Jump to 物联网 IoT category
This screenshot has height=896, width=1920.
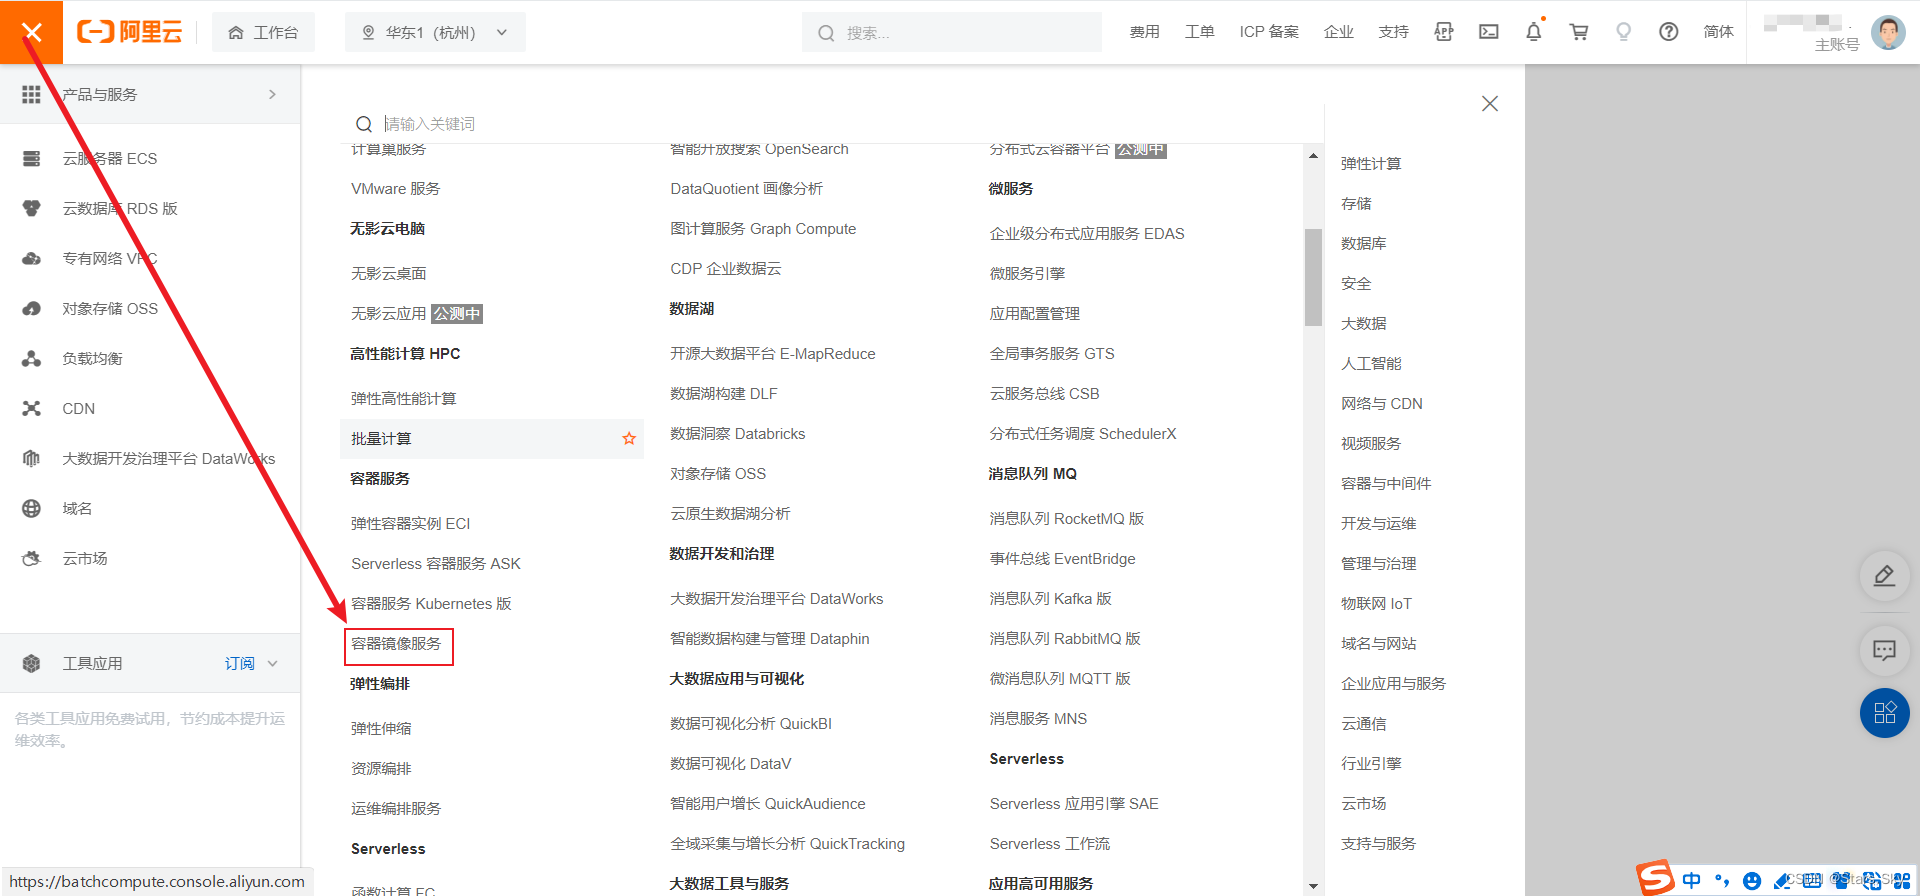point(1376,603)
